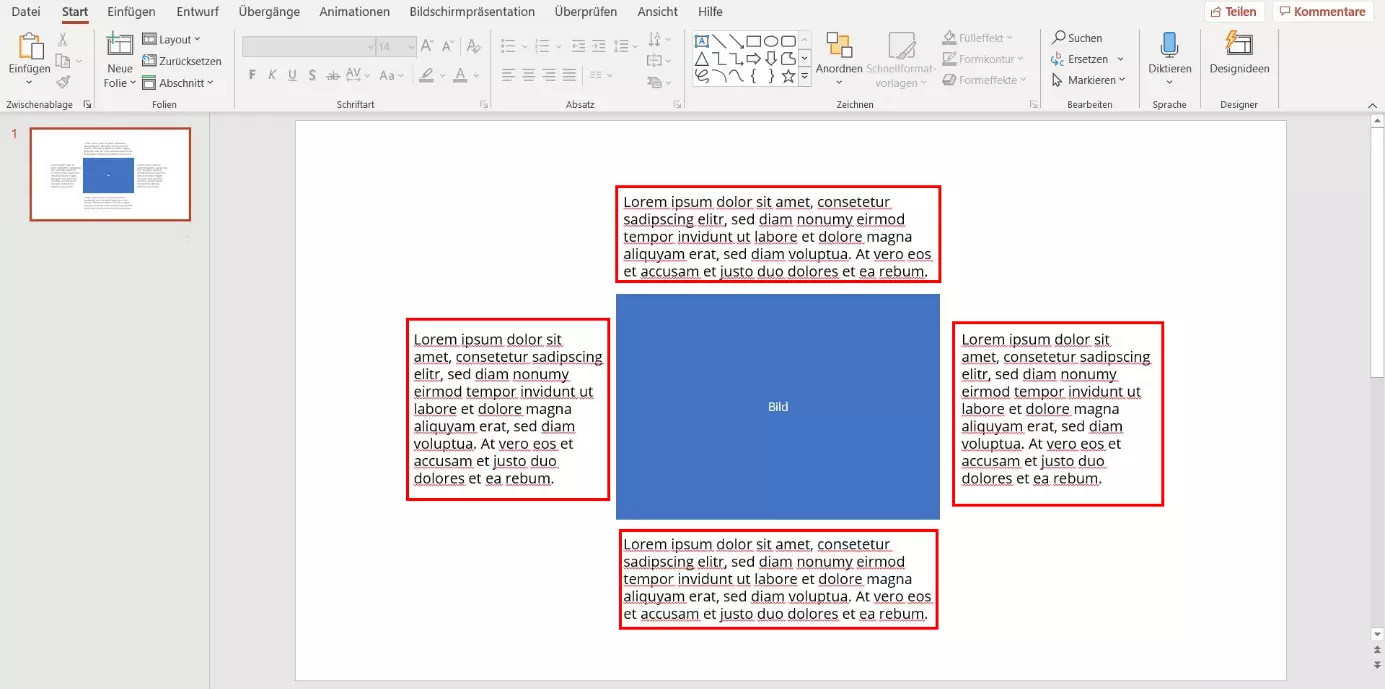Image resolution: width=1385 pixels, height=689 pixels.
Task: Switch to the Entwurf tab
Action: point(197,12)
